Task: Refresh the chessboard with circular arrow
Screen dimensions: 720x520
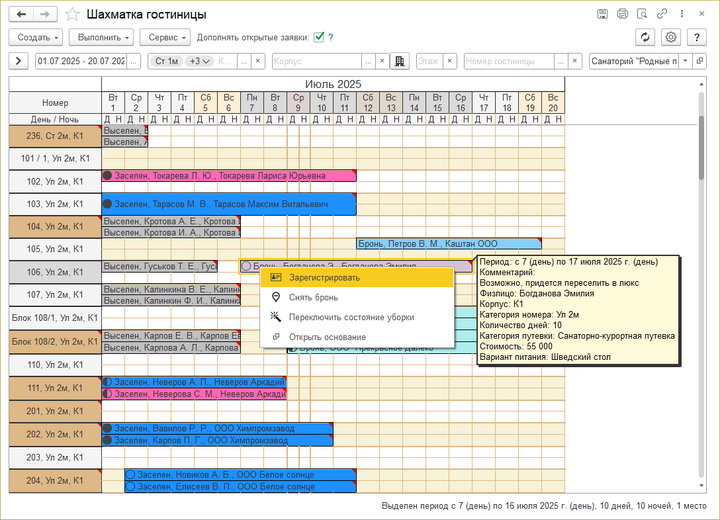Action: (645, 37)
